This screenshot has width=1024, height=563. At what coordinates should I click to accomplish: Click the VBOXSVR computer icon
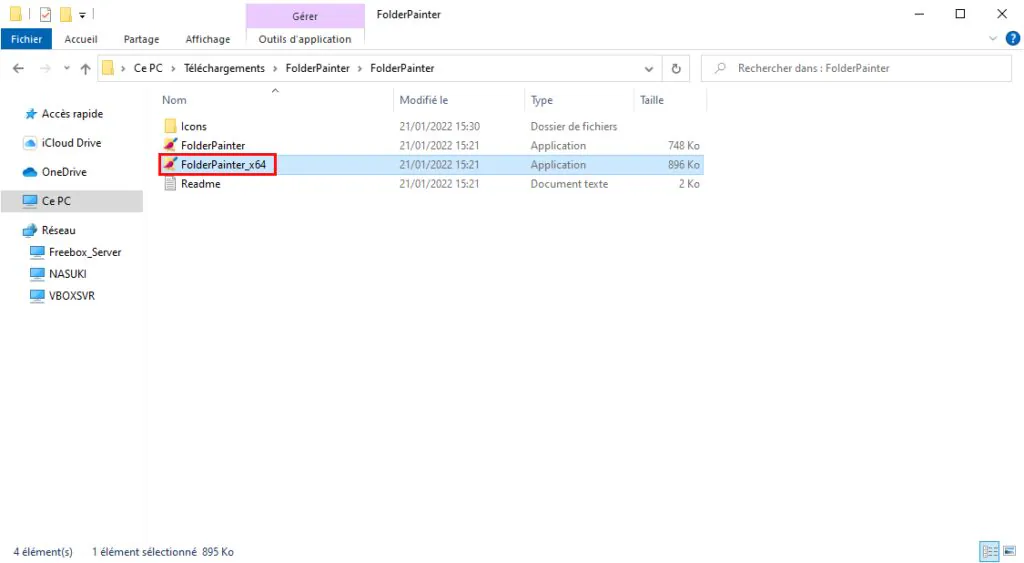[37, 295]
